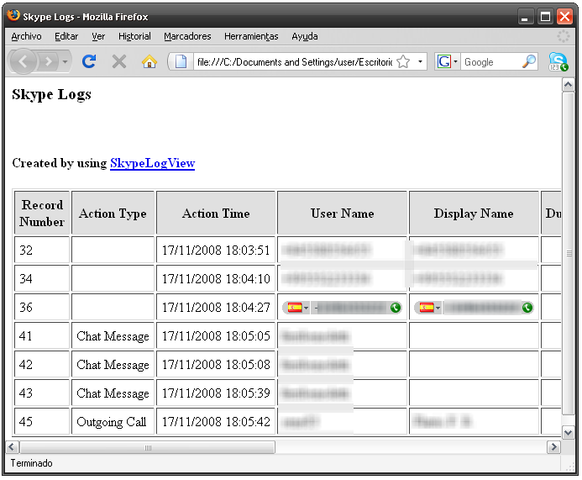Image resolution: width=582 pixels, height=480 pixels.
Task: Click the Spanish flag in the User Name cell
Action: point(295,308)
